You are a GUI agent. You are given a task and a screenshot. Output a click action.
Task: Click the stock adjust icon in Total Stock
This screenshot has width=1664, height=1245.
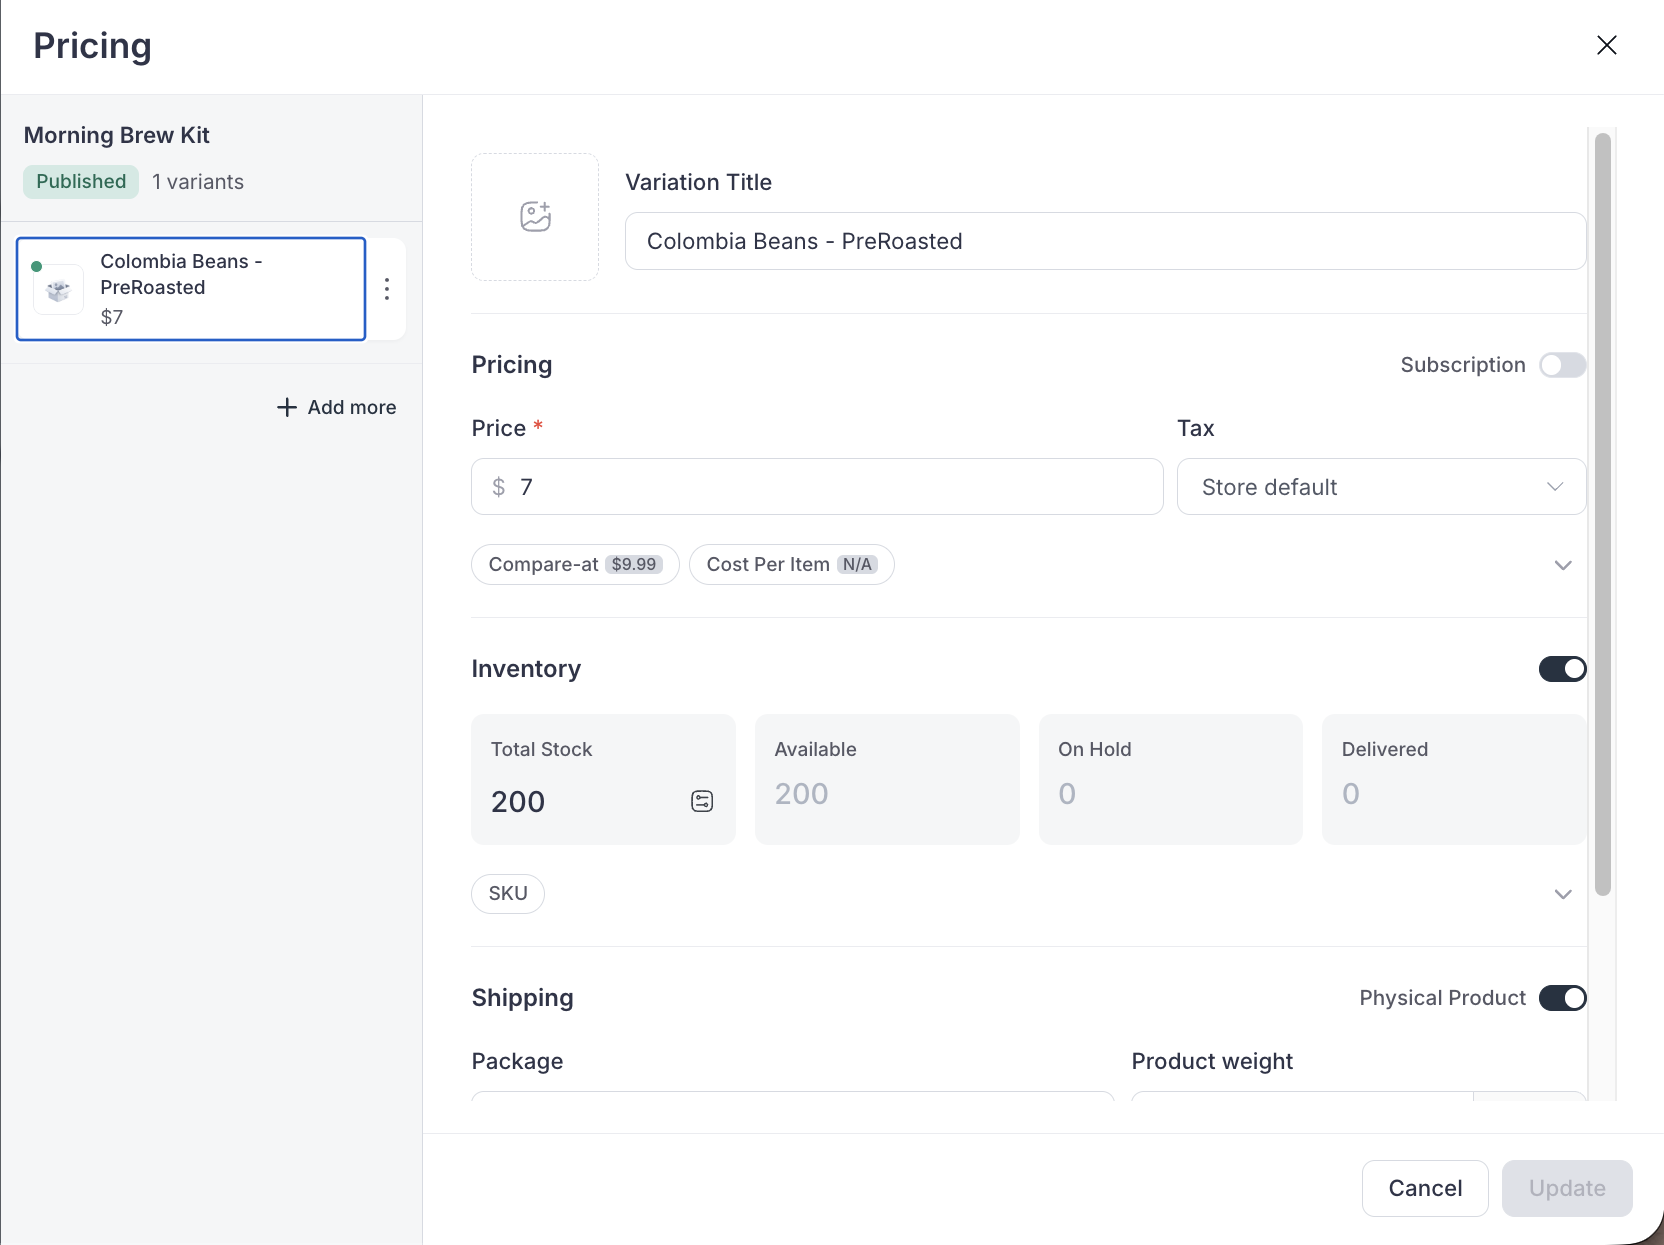[x=702, y=801]
